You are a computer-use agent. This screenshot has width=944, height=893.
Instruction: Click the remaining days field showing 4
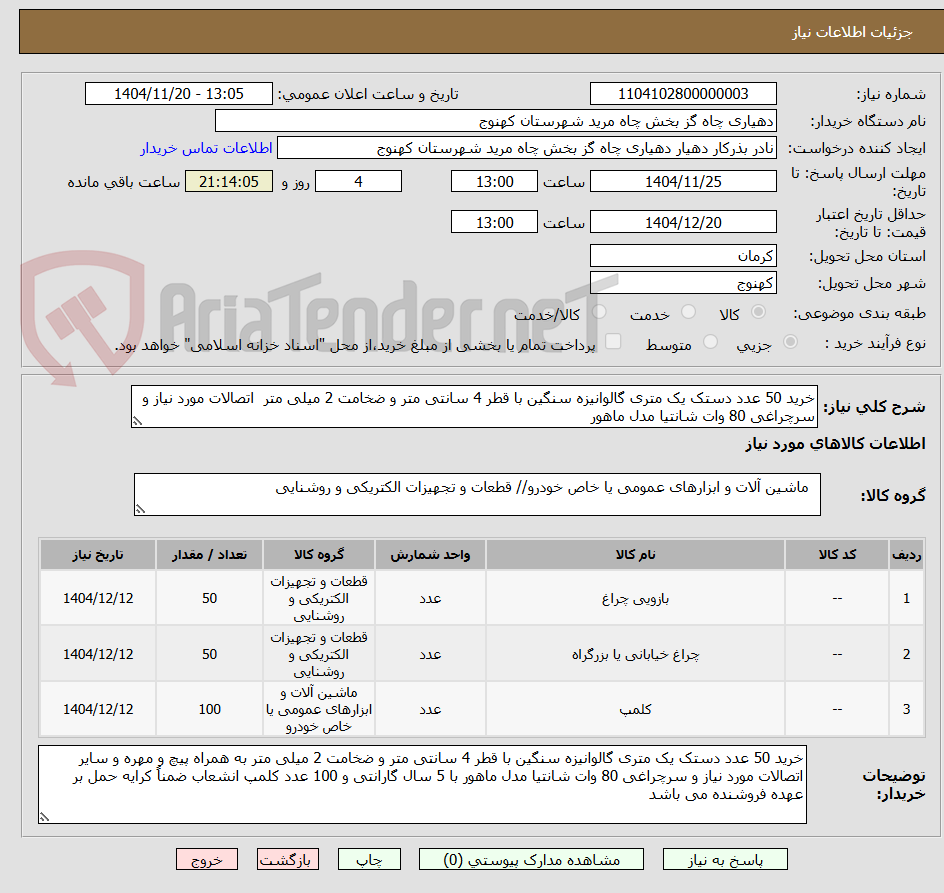coord(358,181)
